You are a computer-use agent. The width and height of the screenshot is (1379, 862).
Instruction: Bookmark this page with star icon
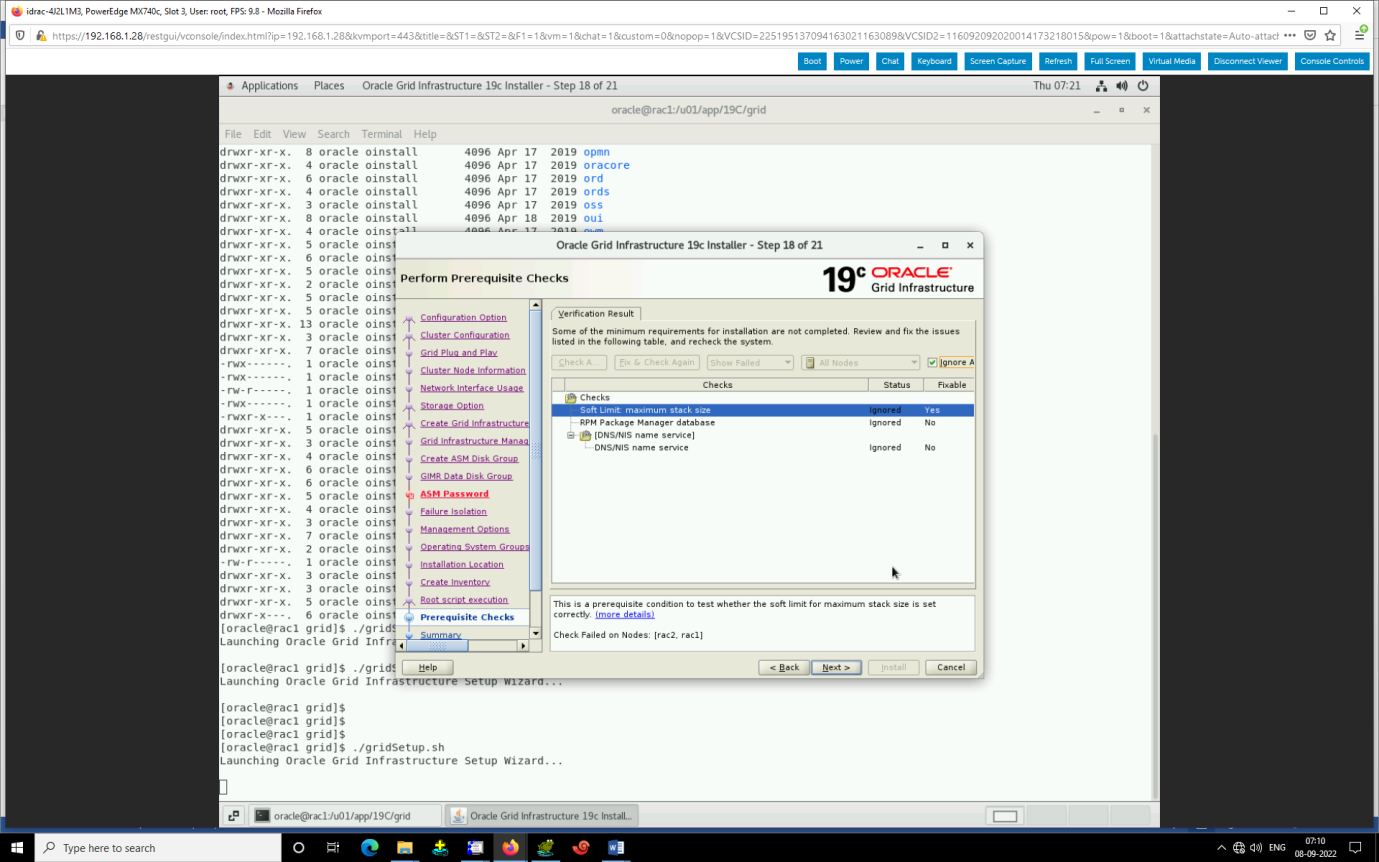pyautogui.click(x=1330, y=35)
